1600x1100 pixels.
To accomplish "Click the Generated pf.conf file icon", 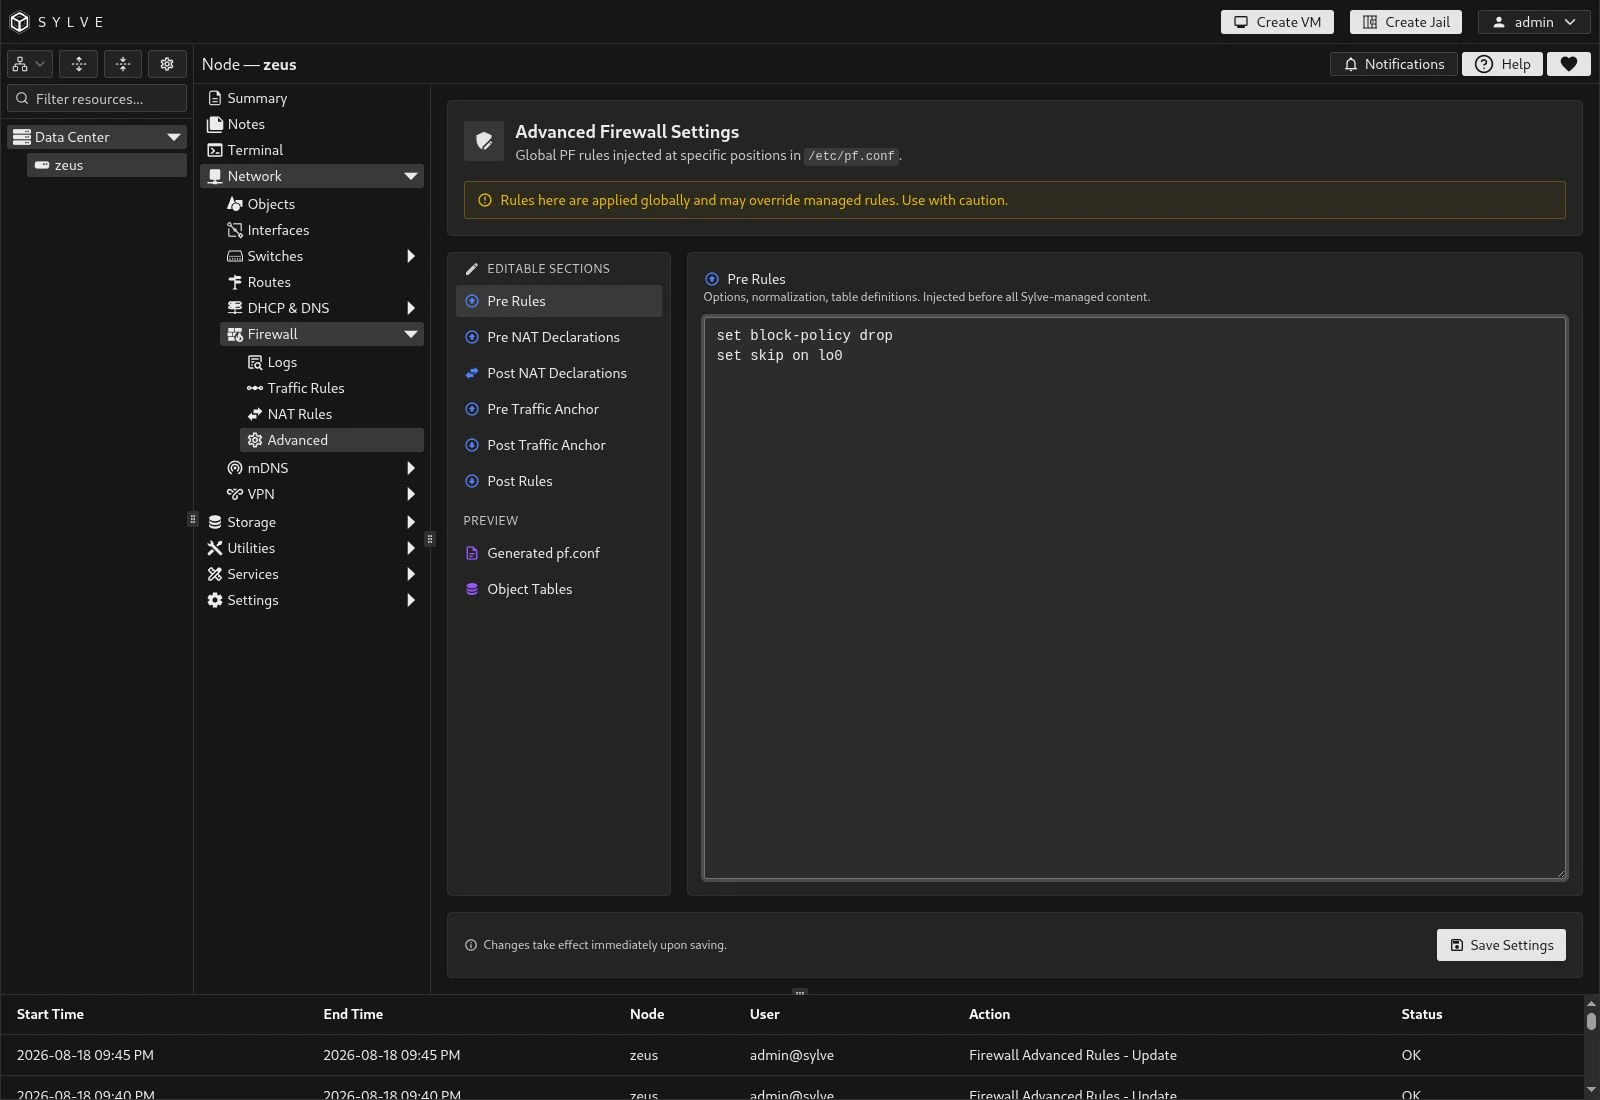I will [x=472, y=553].
